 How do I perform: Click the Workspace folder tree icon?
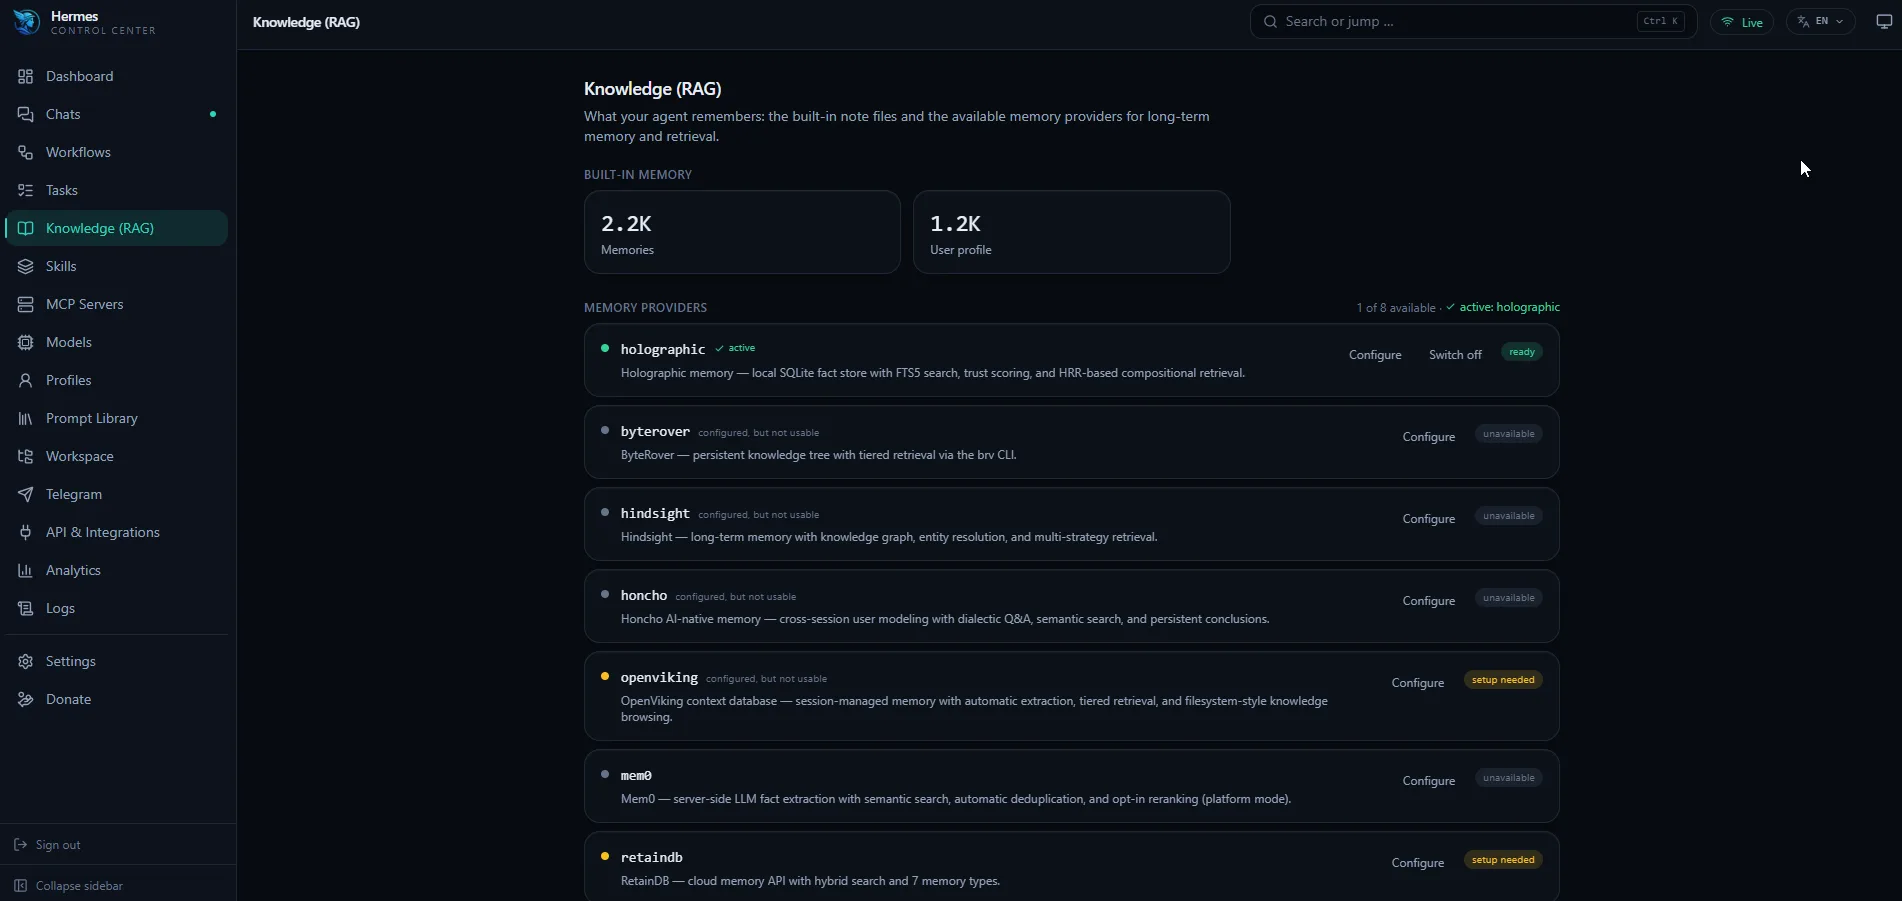[x=25, y=456]
